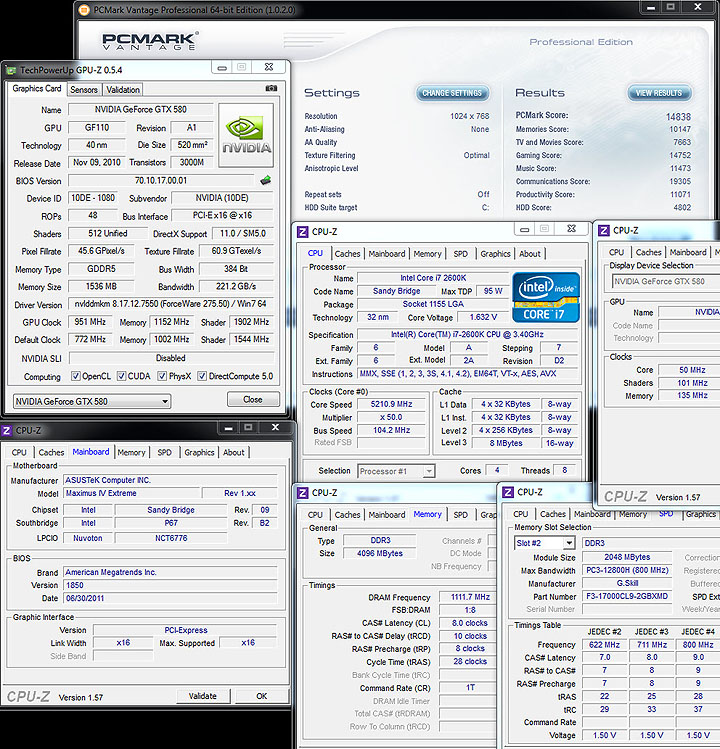Screen dimensions: 720x749
Task: Click the CPU-Z Z icon of the Processor window
Action: [302, 232]
